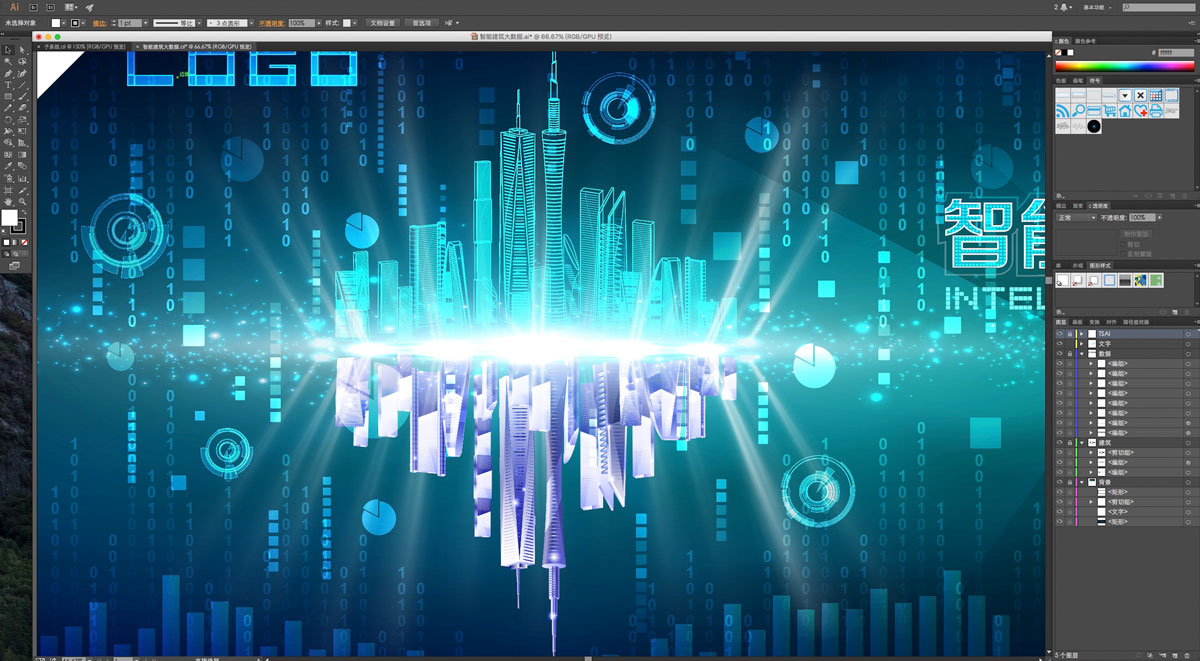Switch to the 外观 panel tab

[1077, 265]
